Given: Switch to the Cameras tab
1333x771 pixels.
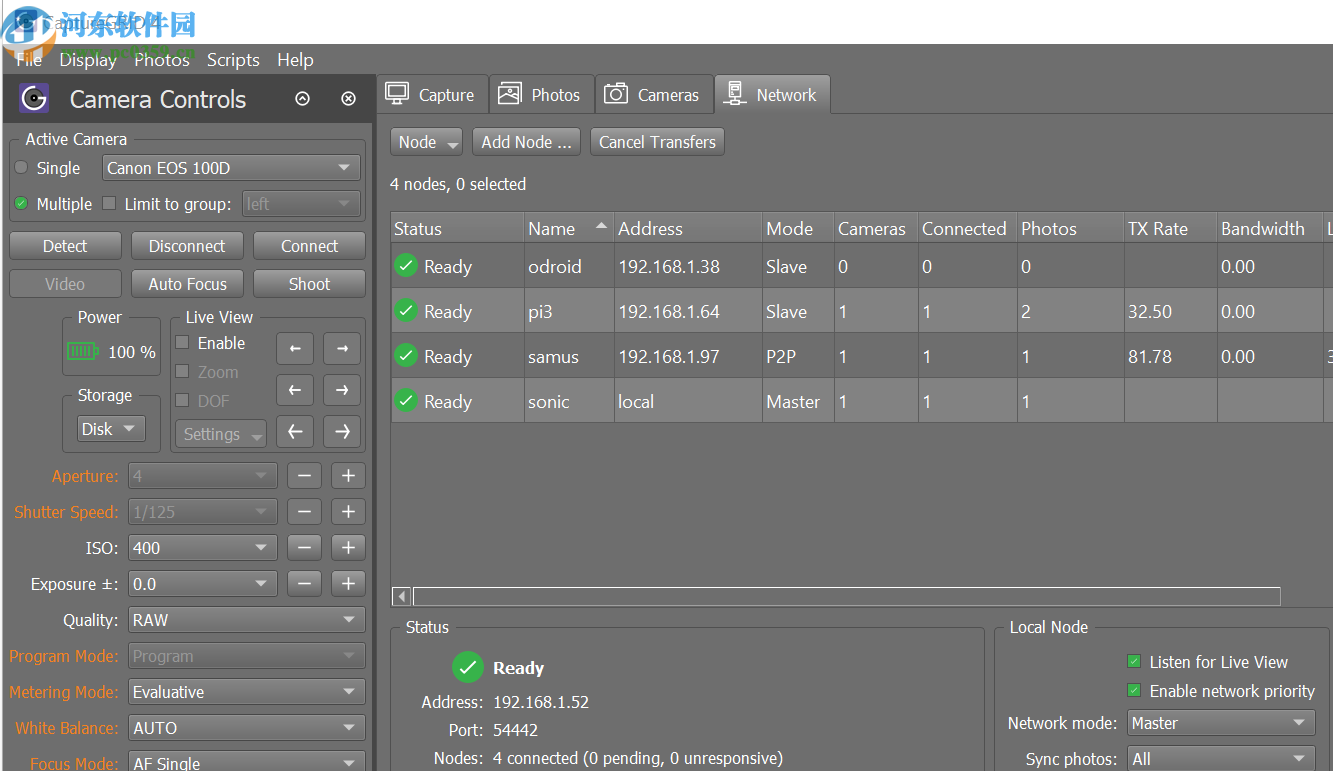Looking at the screenshot, I should [x=654, y=95].
